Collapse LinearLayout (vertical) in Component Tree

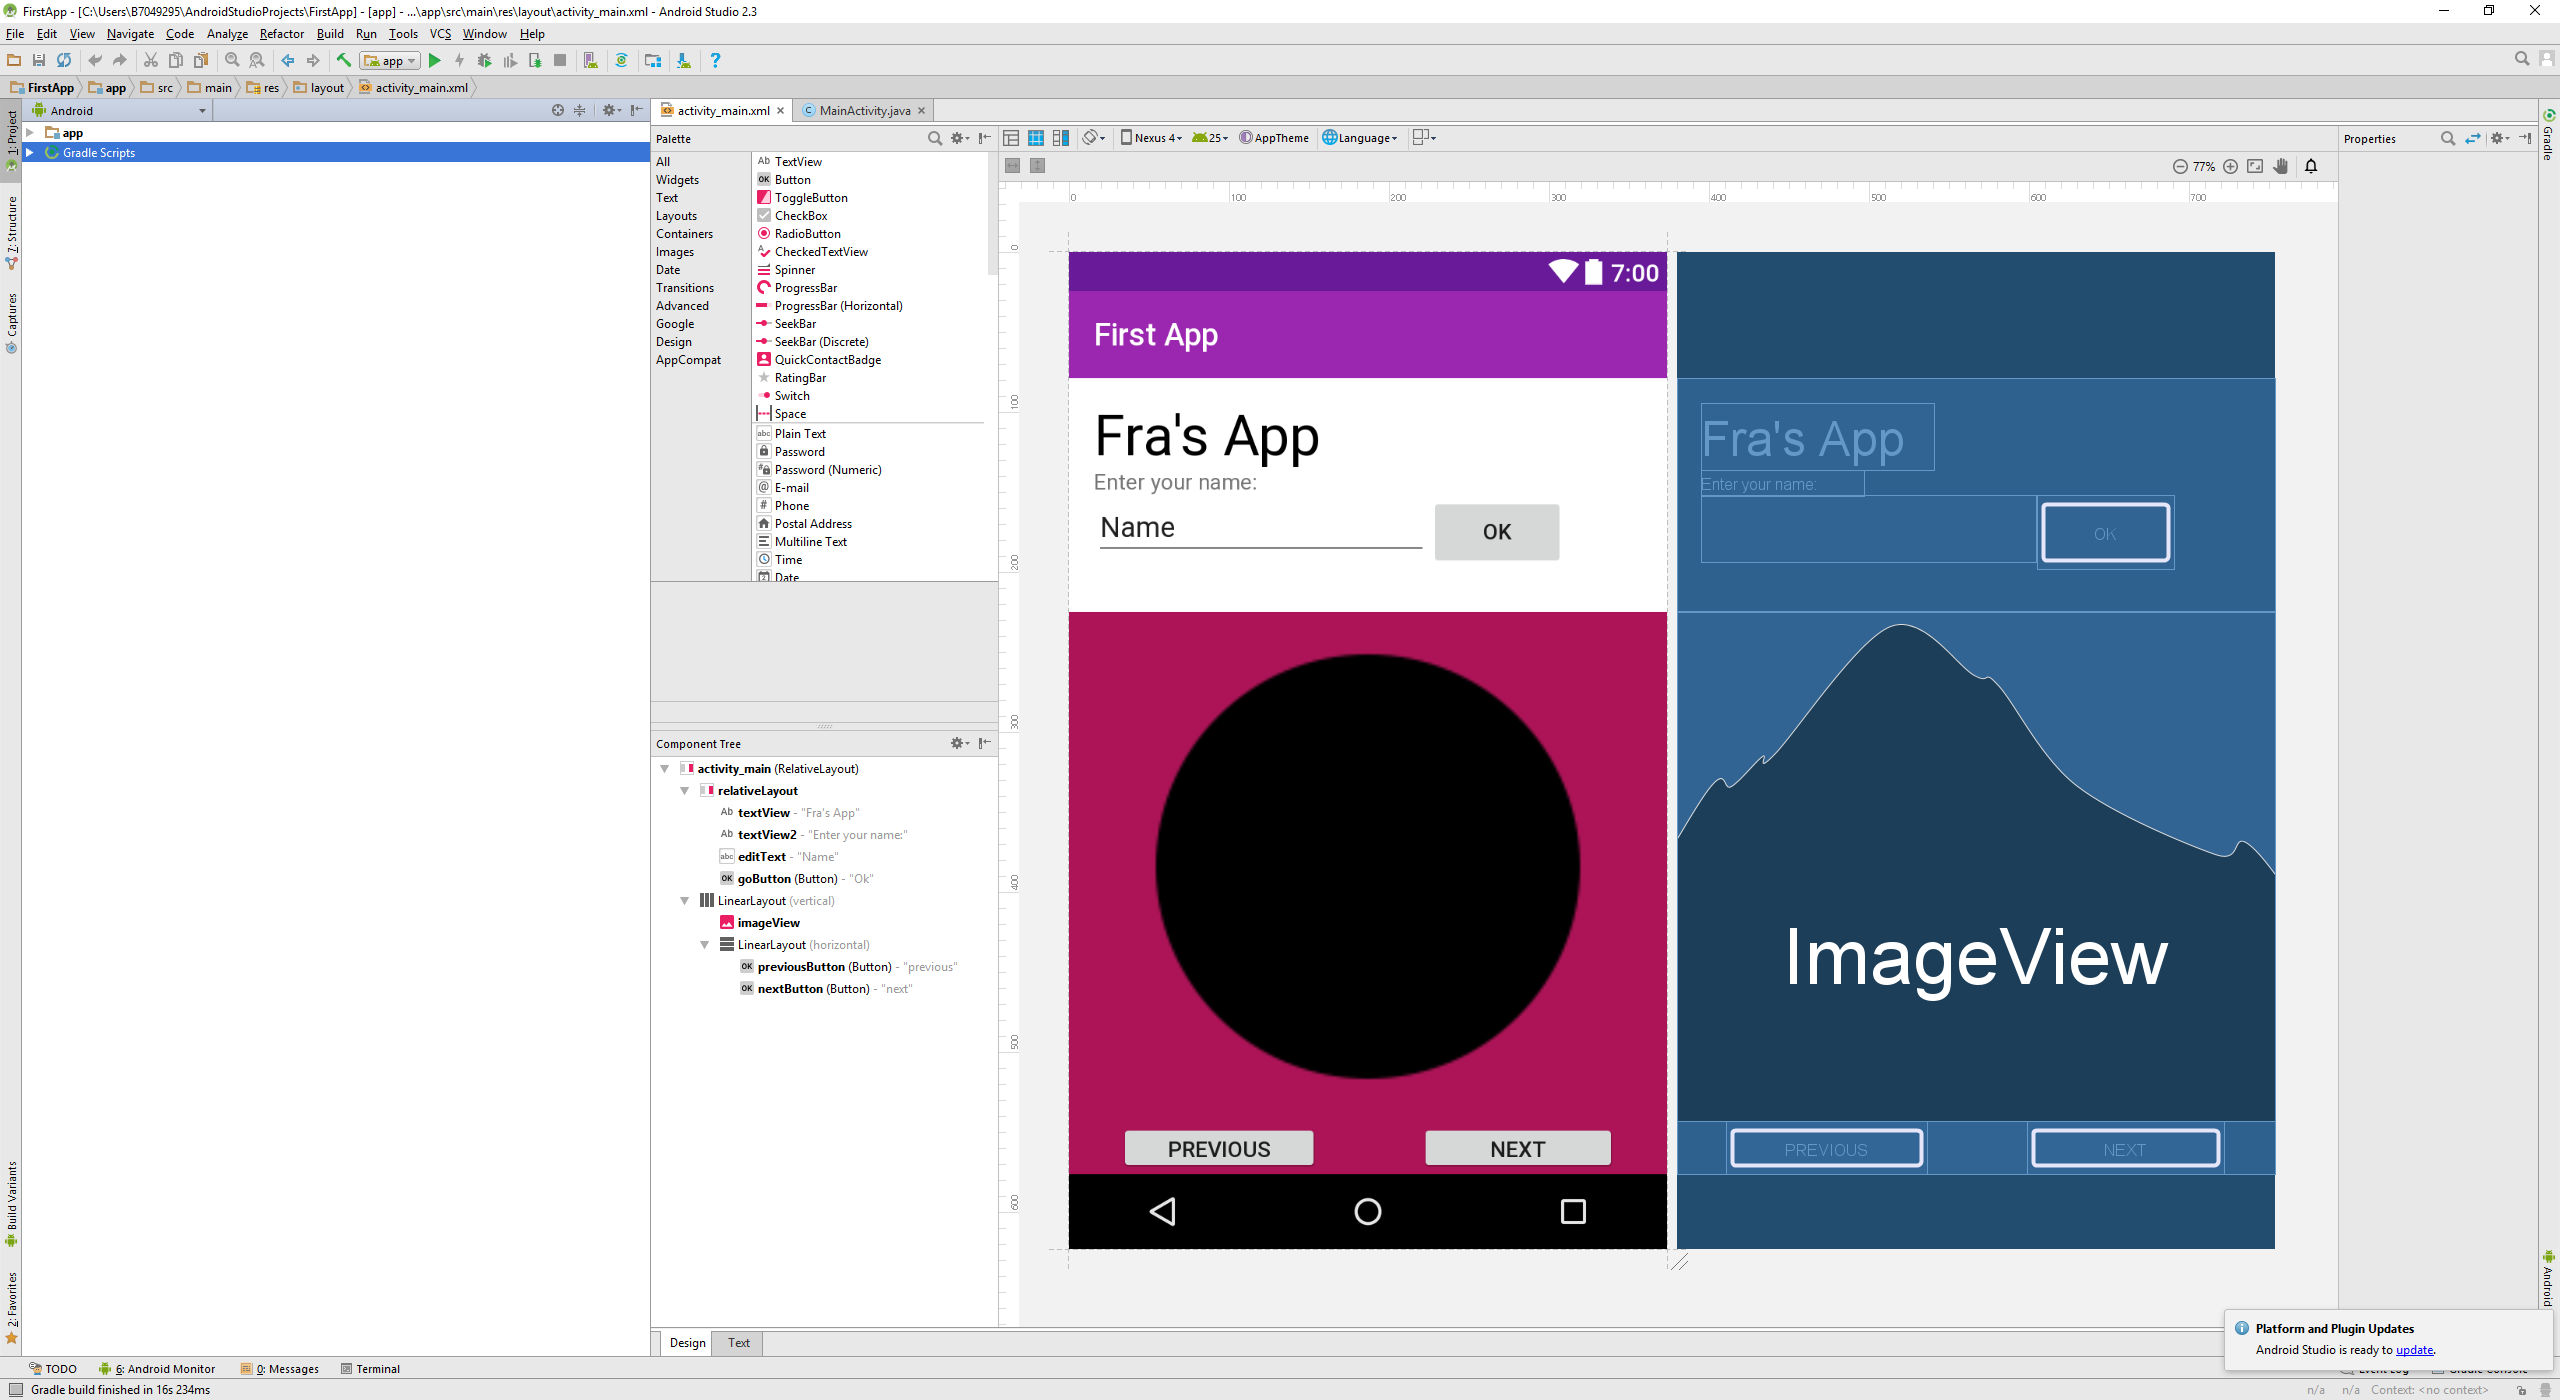coord(685,901)
